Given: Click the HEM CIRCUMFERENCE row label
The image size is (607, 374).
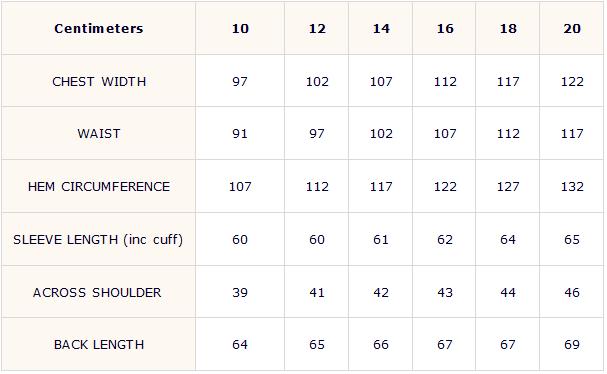Looking at the screenshot, I should point(99,187).
